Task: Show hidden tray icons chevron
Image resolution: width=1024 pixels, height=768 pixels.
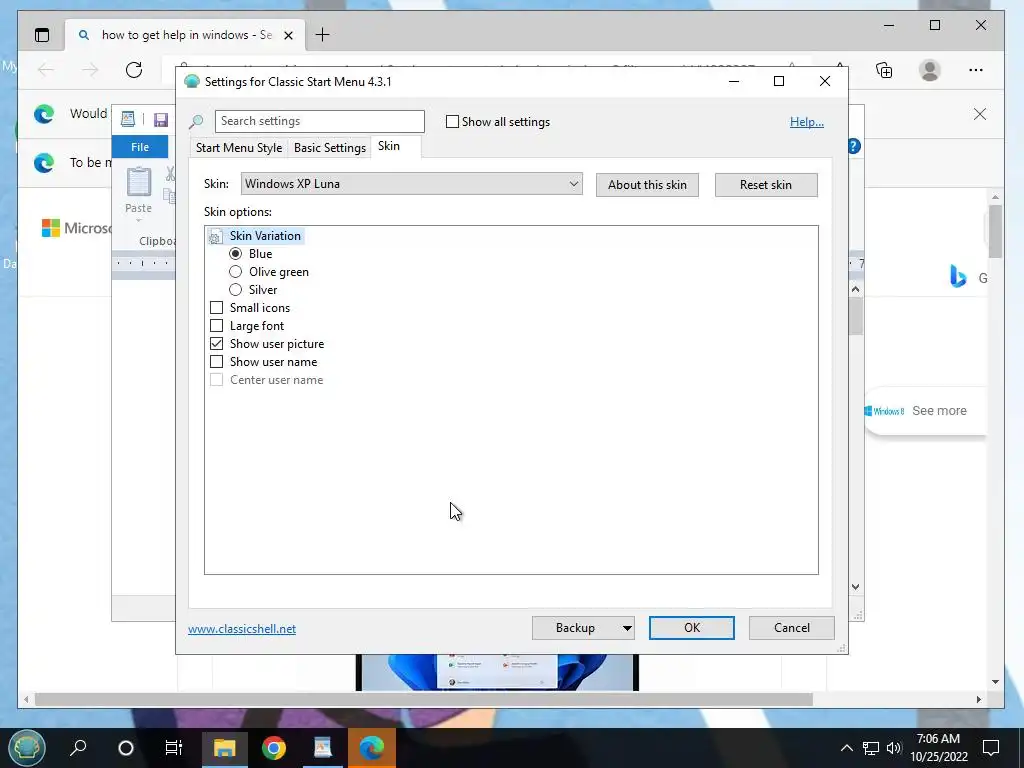Action: (x=846, y=748)
